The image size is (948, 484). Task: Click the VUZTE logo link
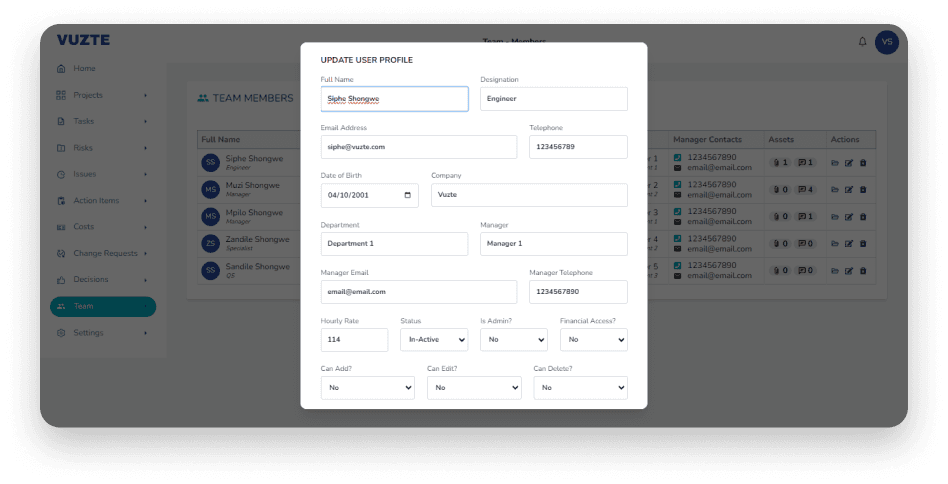(83, 40)
